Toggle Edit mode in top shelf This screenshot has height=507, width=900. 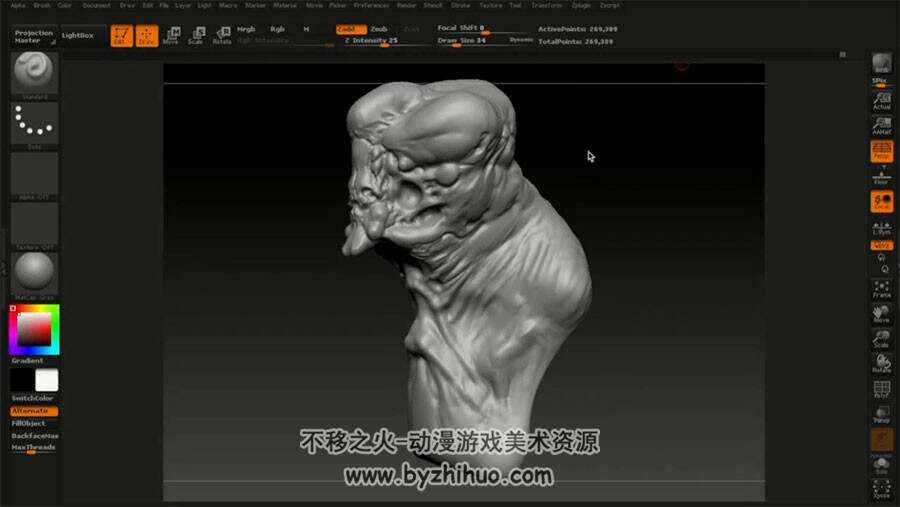121,36
